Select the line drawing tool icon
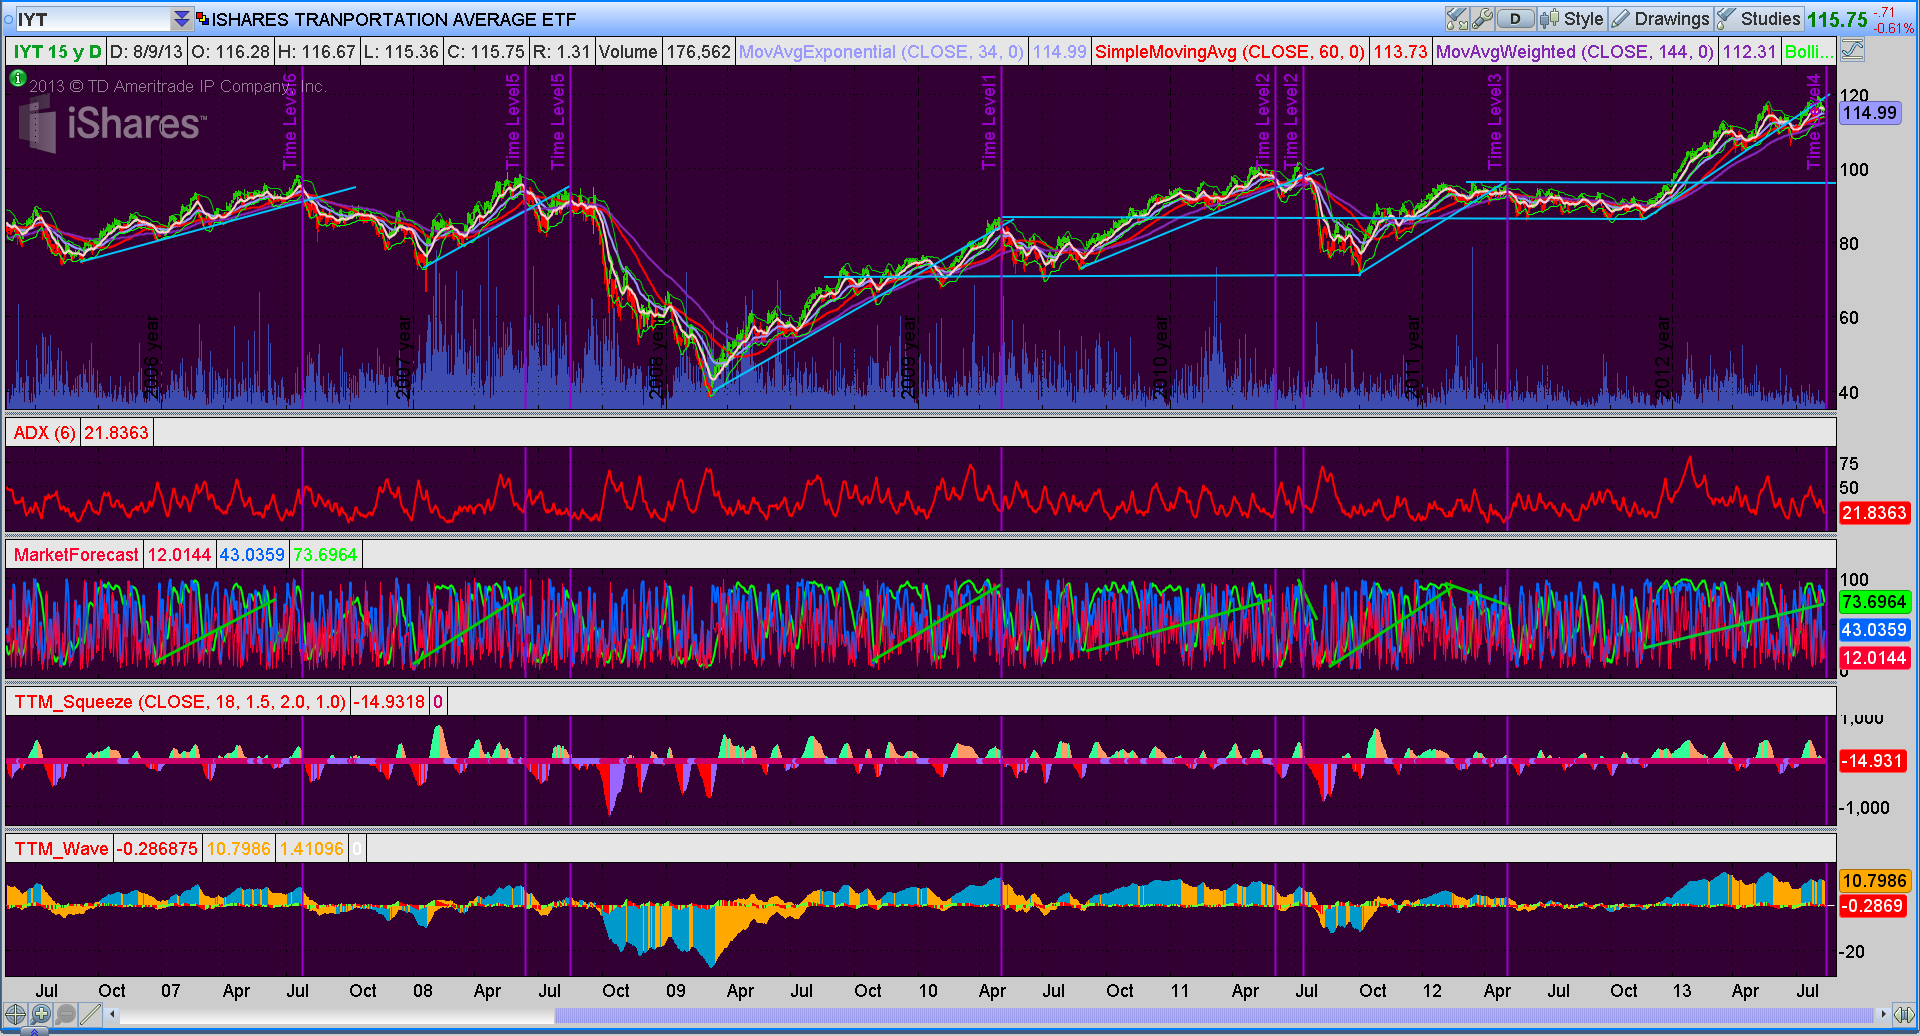The image size is (1920, 1036). click(x=90, y=1014)
